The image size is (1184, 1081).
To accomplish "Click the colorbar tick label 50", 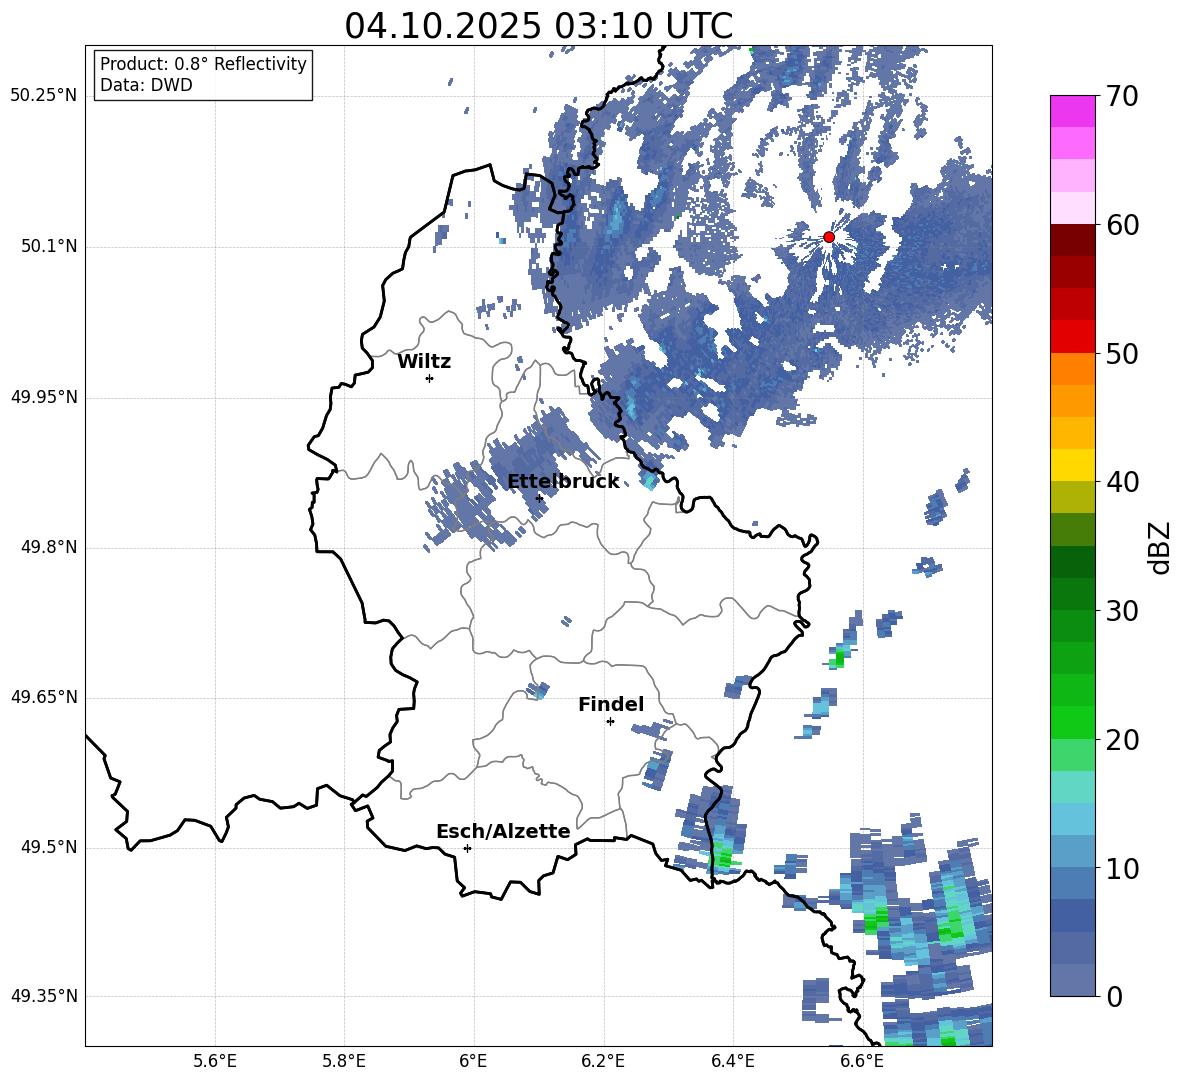I will point(1122,353).
